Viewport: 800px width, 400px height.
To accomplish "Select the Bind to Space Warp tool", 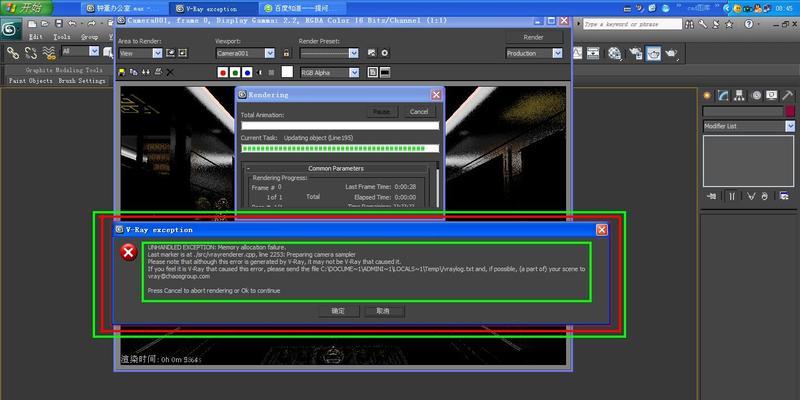I will [x=49, y=52].
